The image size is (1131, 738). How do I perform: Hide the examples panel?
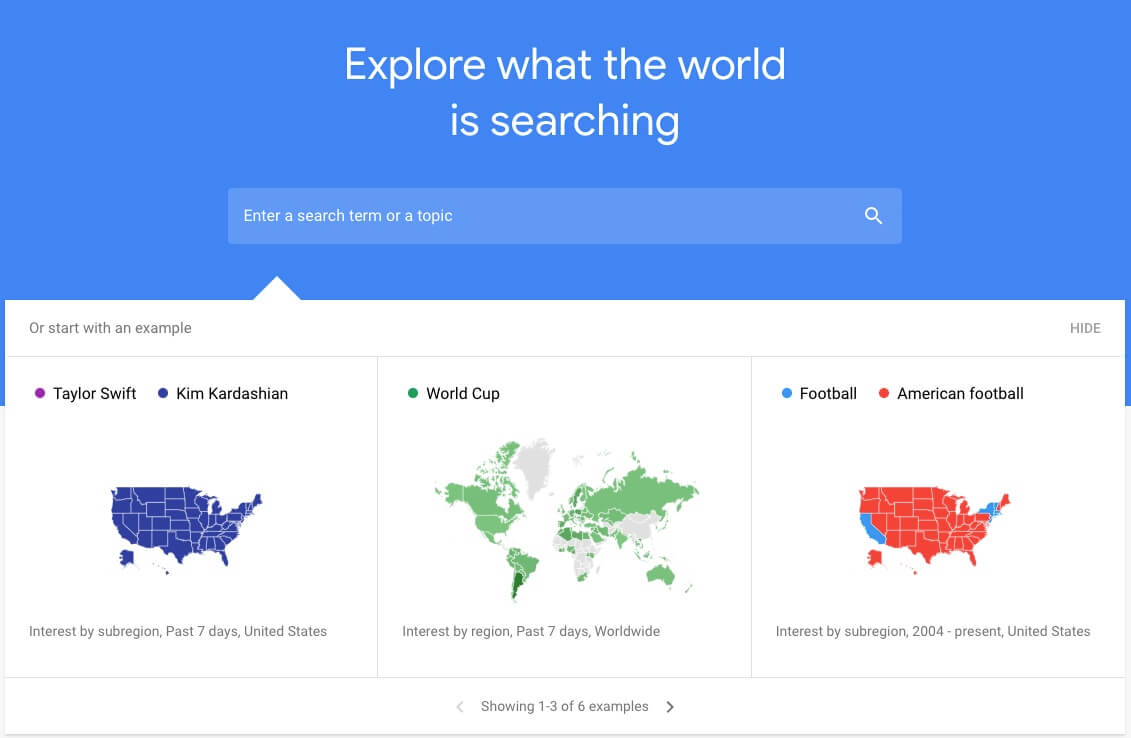(x=1084, y=328)
